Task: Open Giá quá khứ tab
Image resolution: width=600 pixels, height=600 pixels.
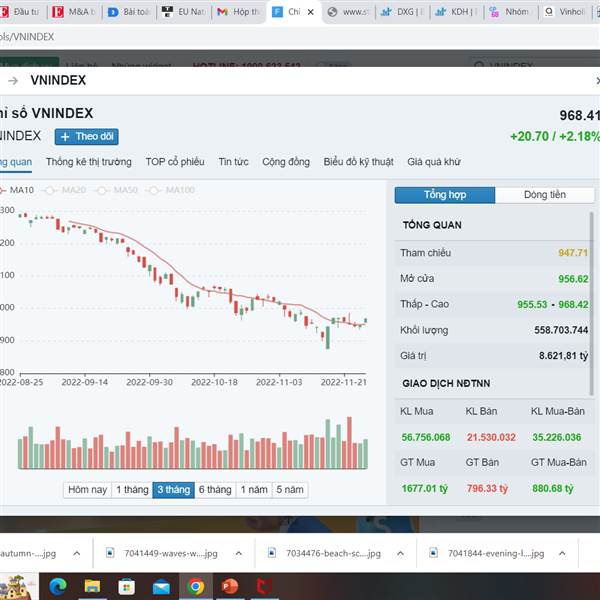Action: (434, 162)
